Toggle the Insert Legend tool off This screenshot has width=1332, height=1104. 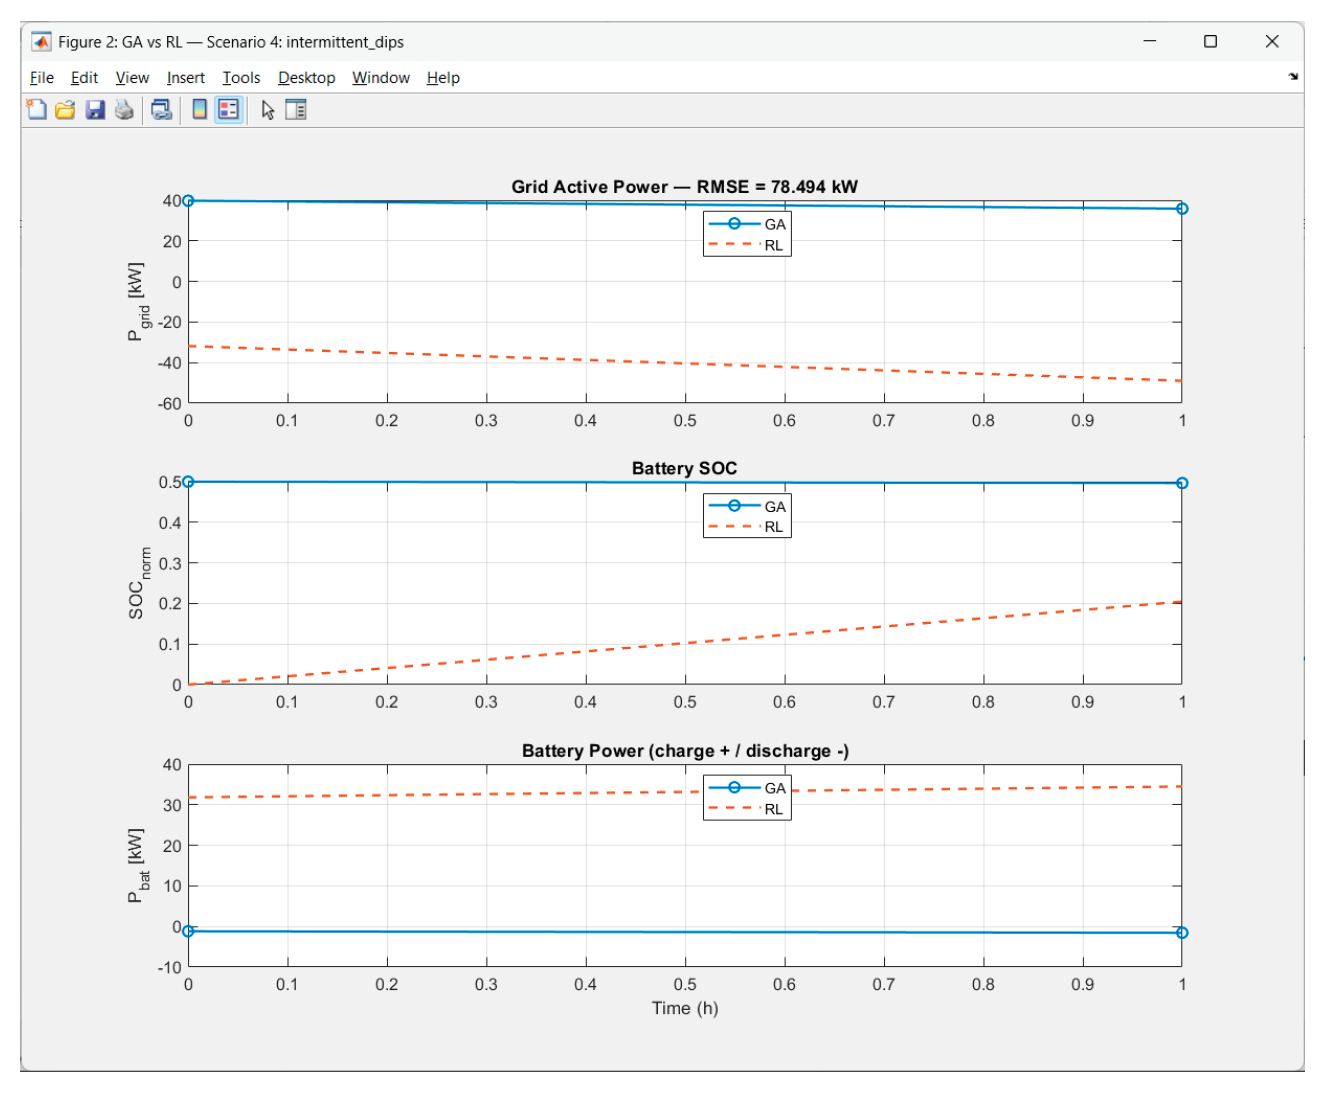coord(229,110)
